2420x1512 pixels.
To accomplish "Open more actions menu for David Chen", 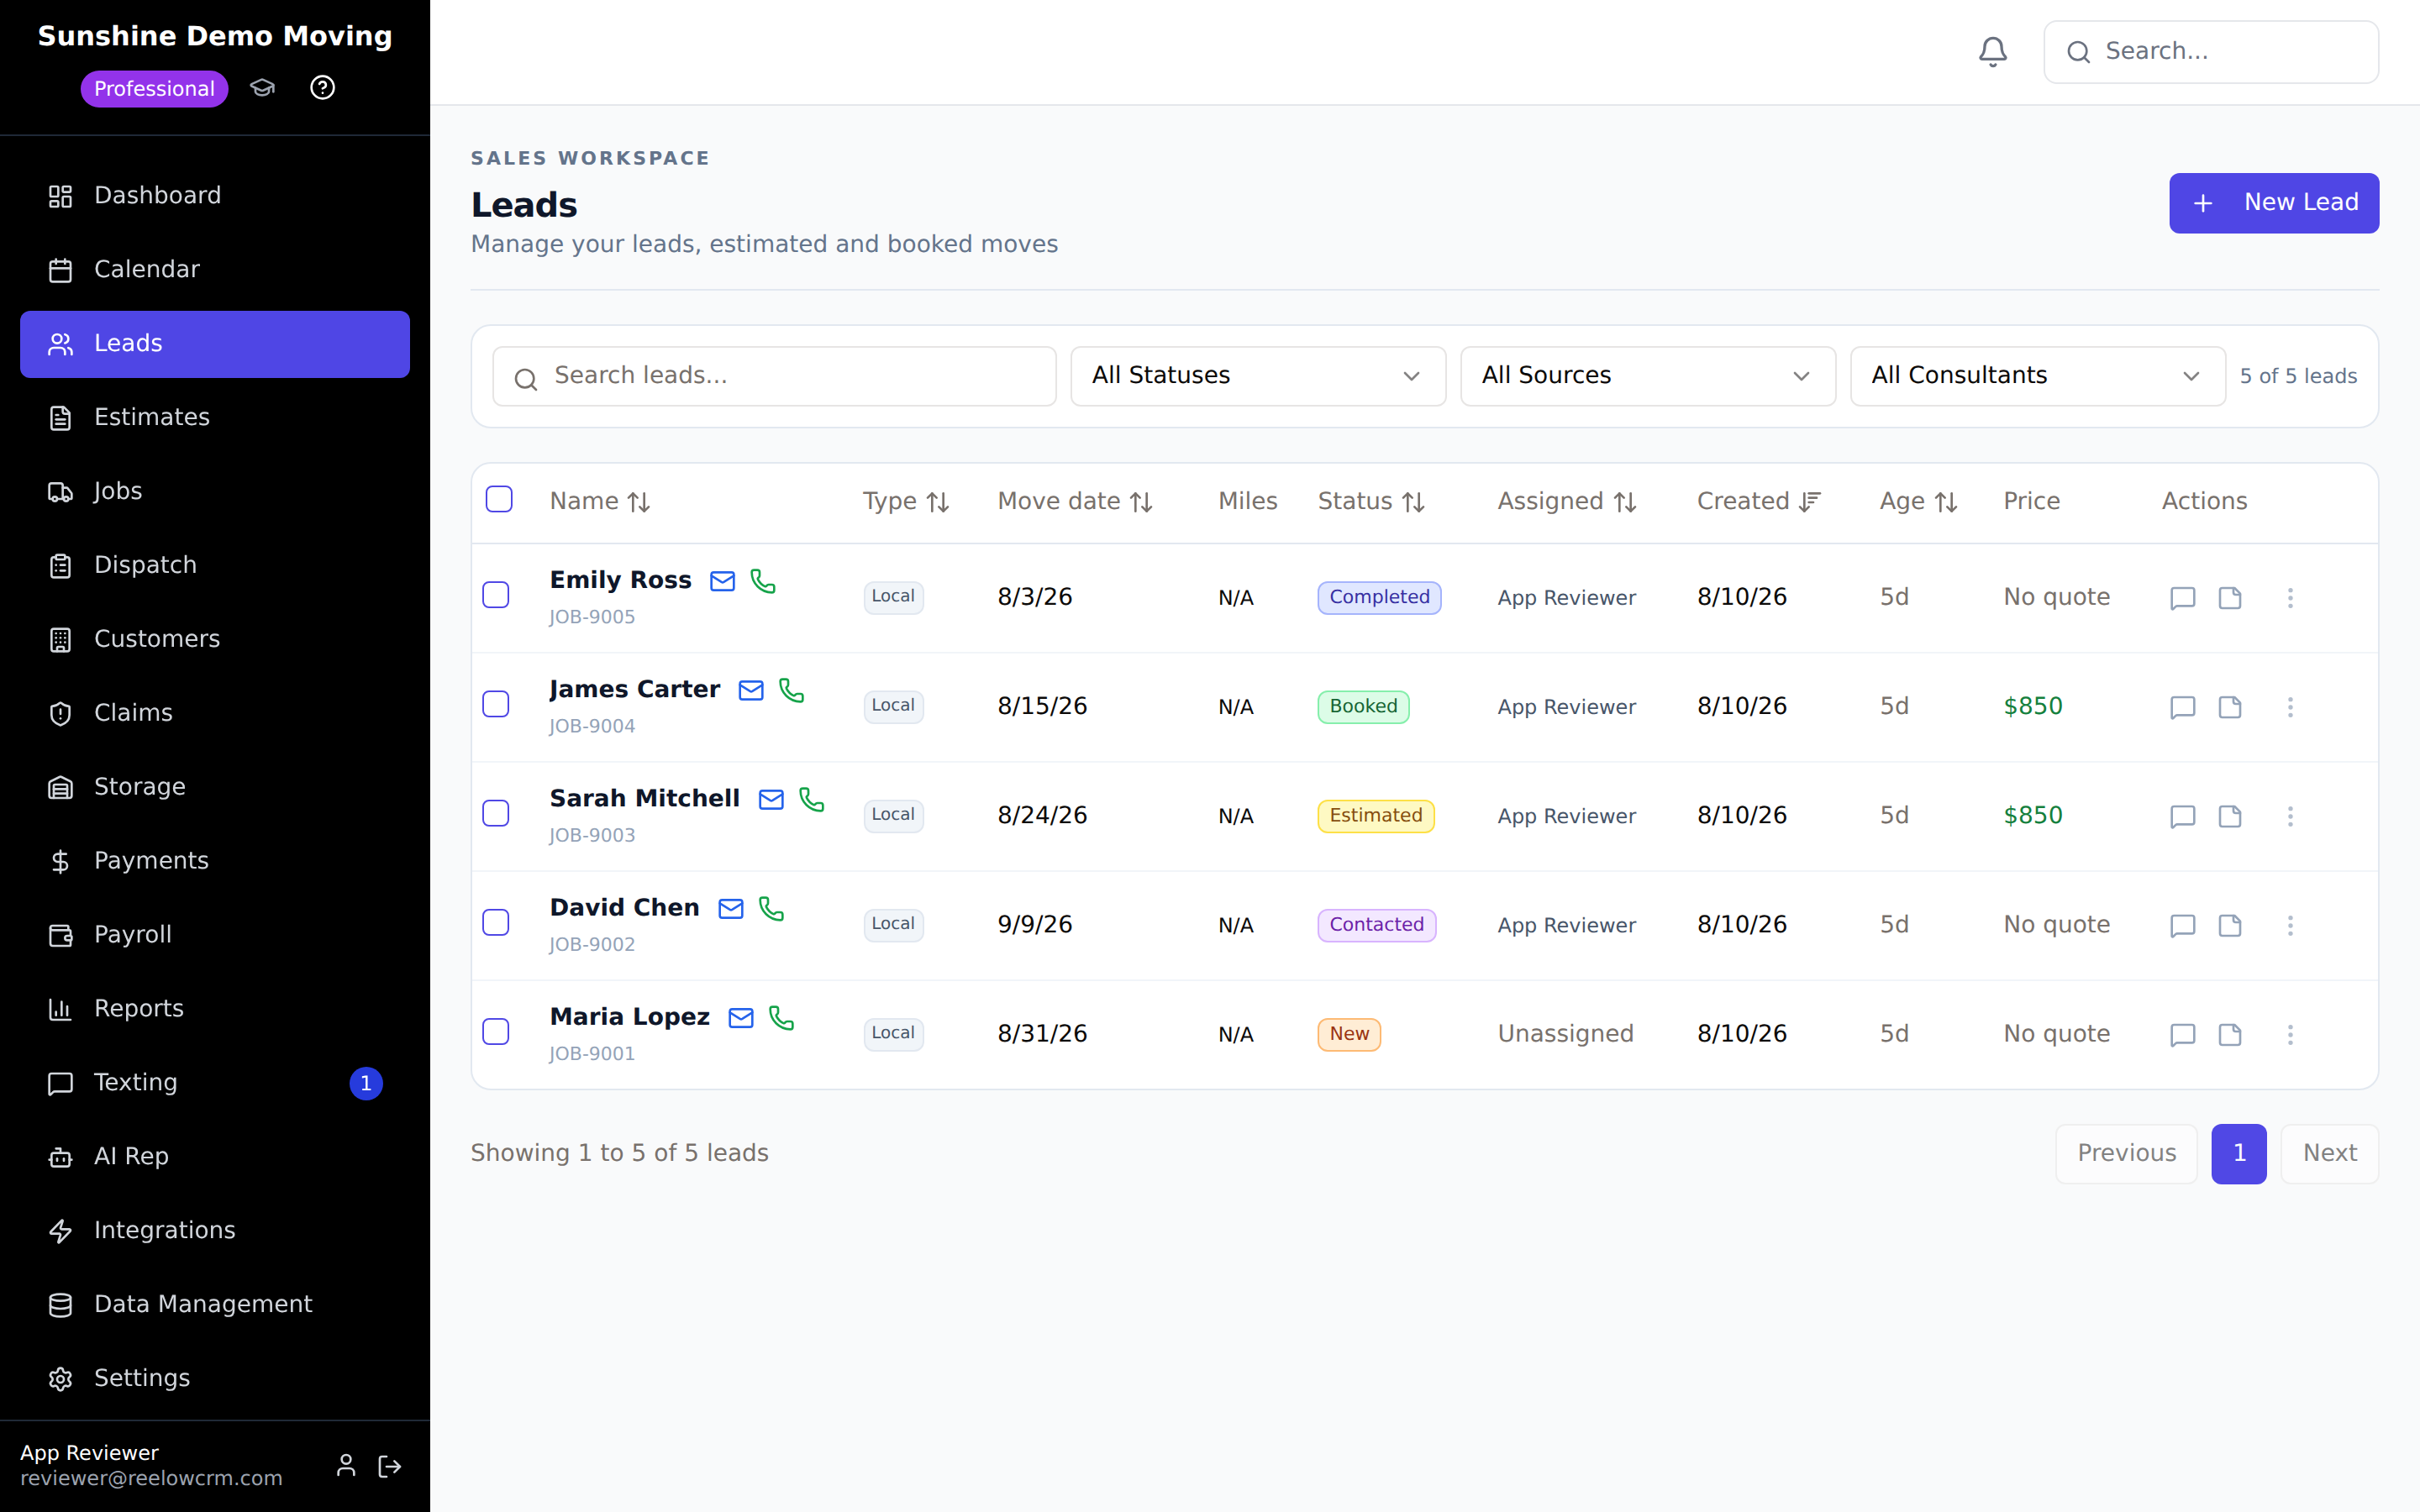I will point(2290,925).
